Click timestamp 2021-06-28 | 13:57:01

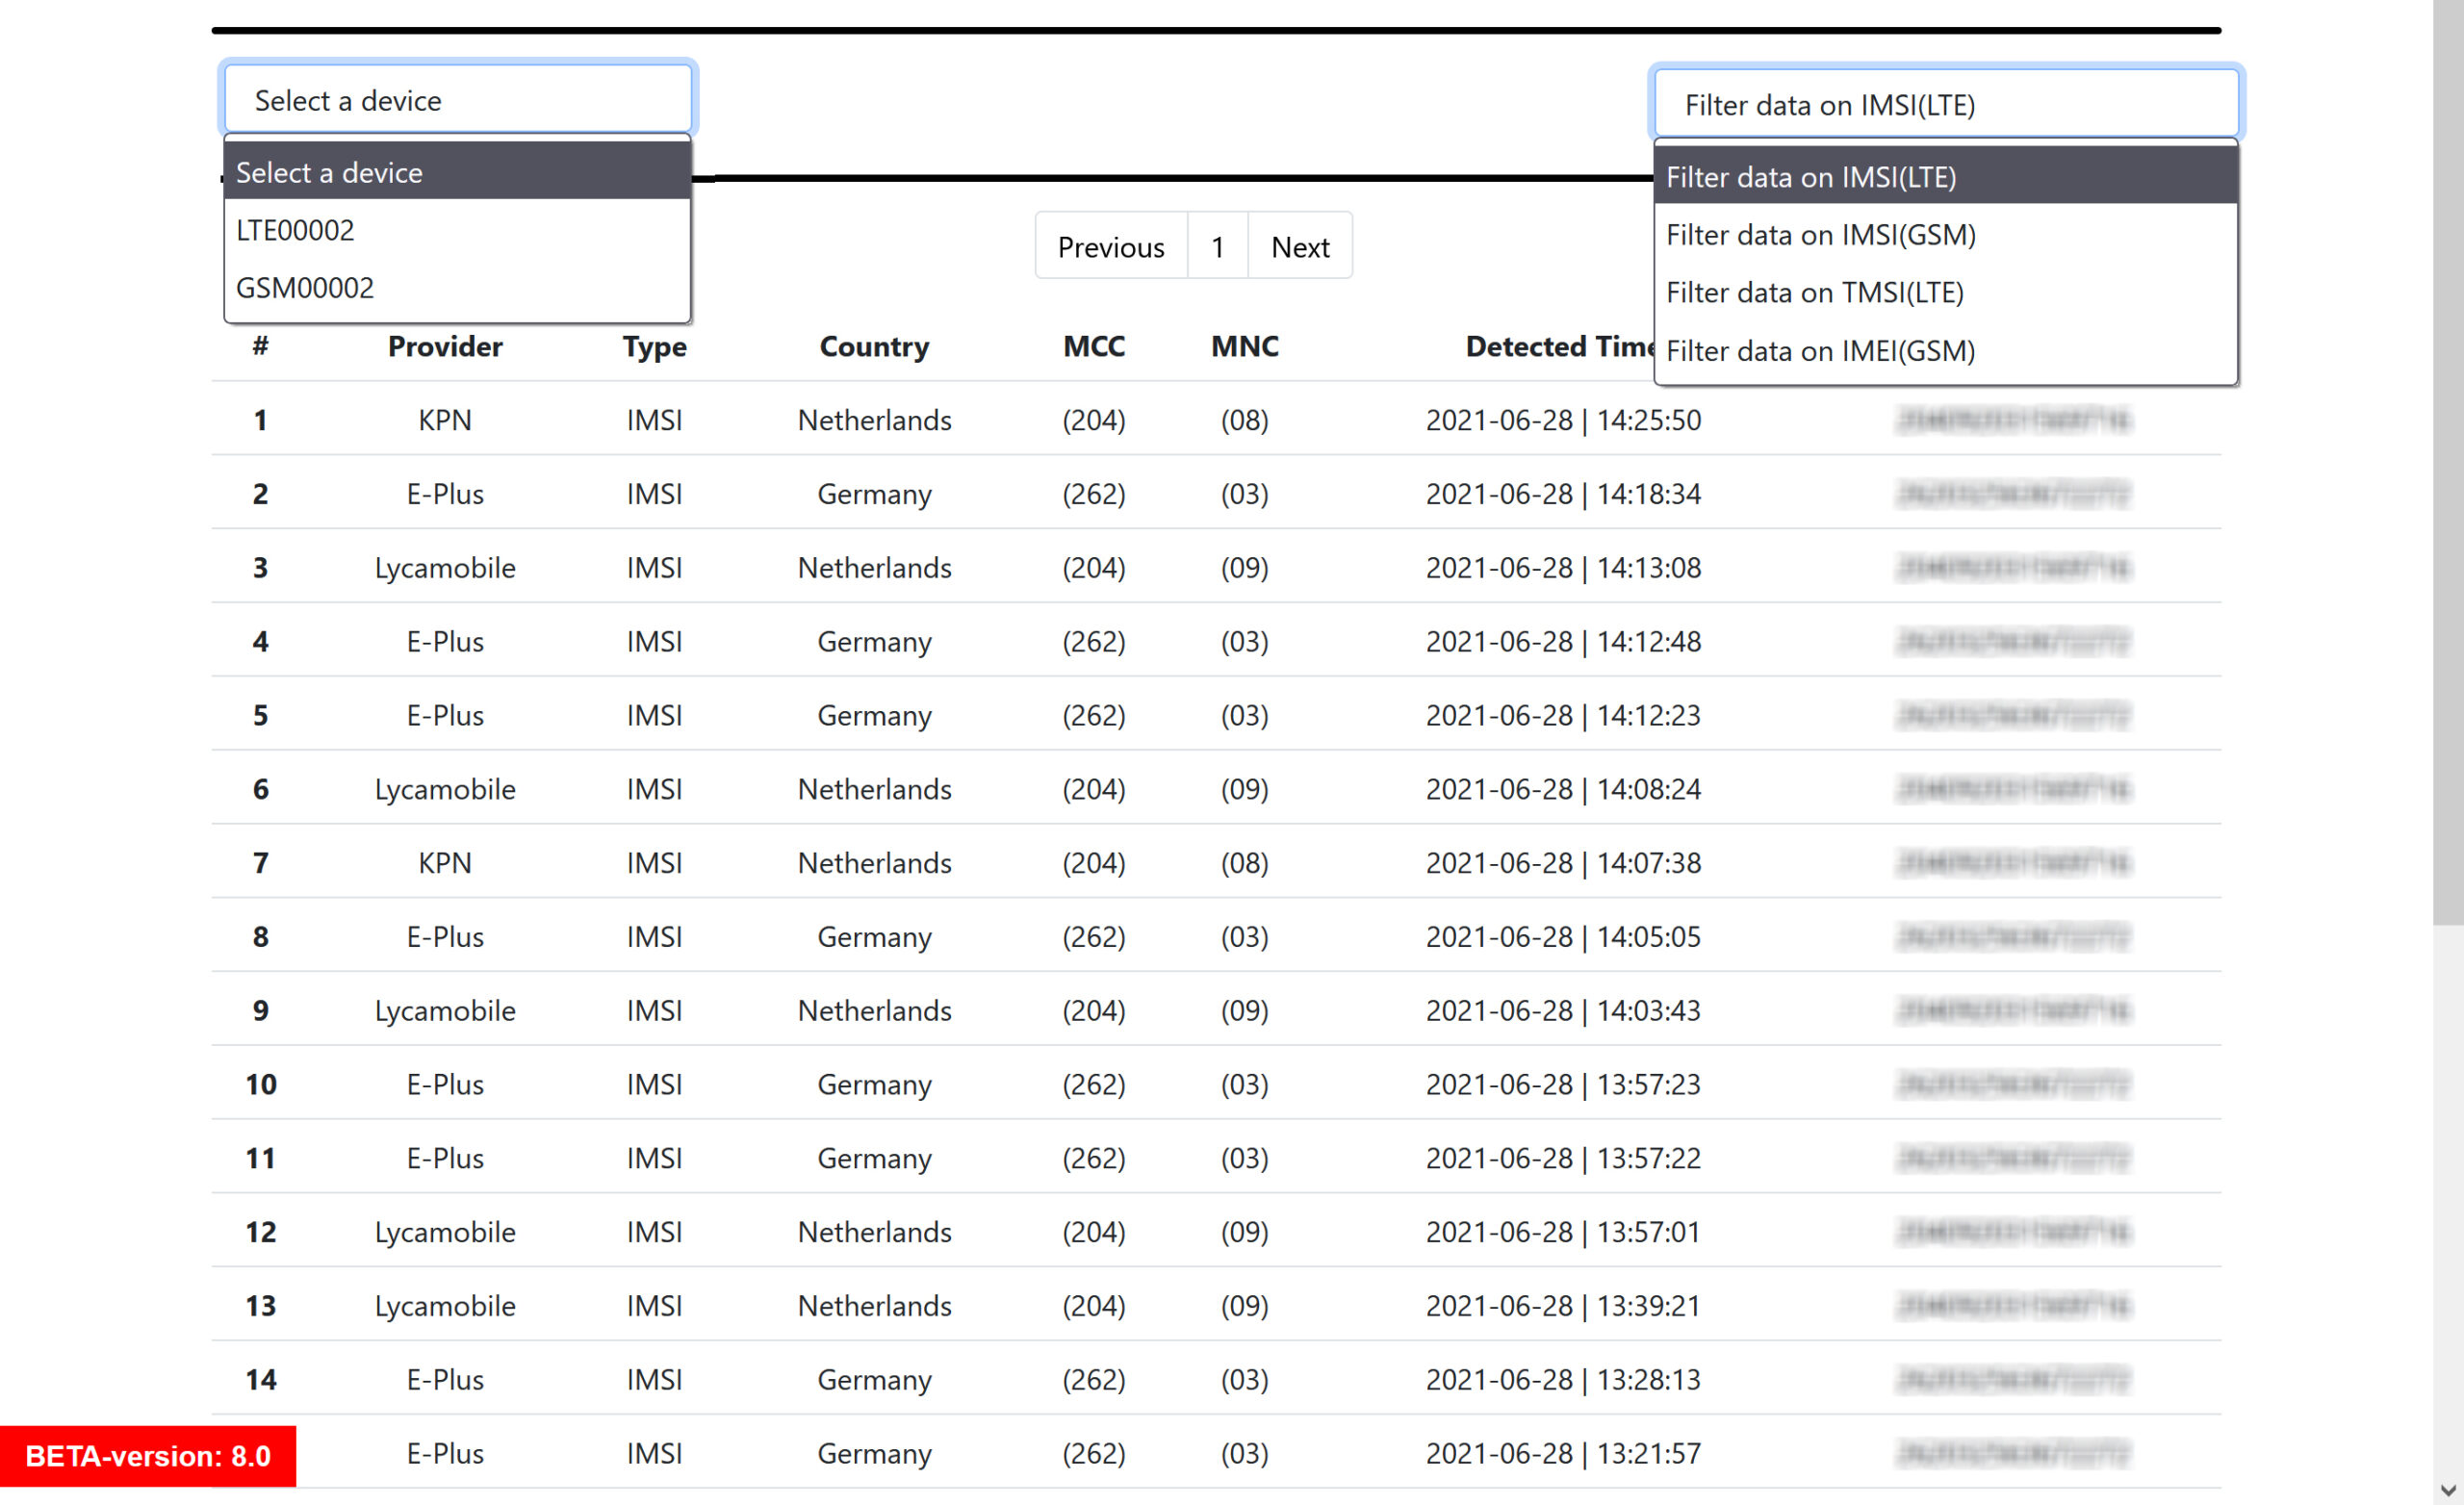coord(1563,1232)
